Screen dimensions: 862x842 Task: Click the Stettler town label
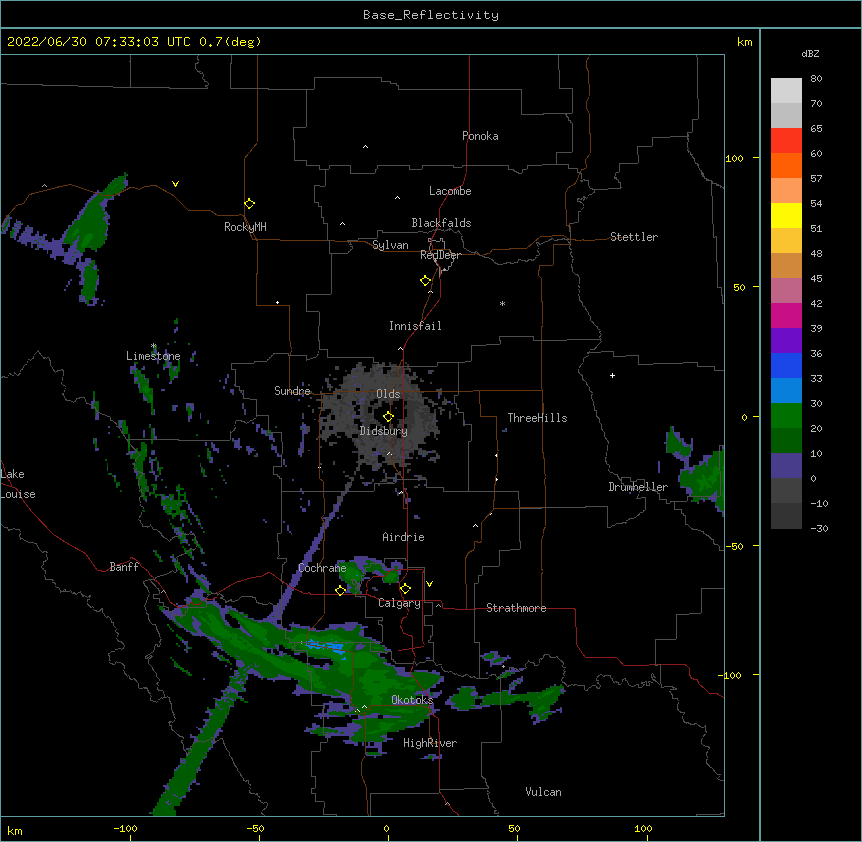pos(634,237)
